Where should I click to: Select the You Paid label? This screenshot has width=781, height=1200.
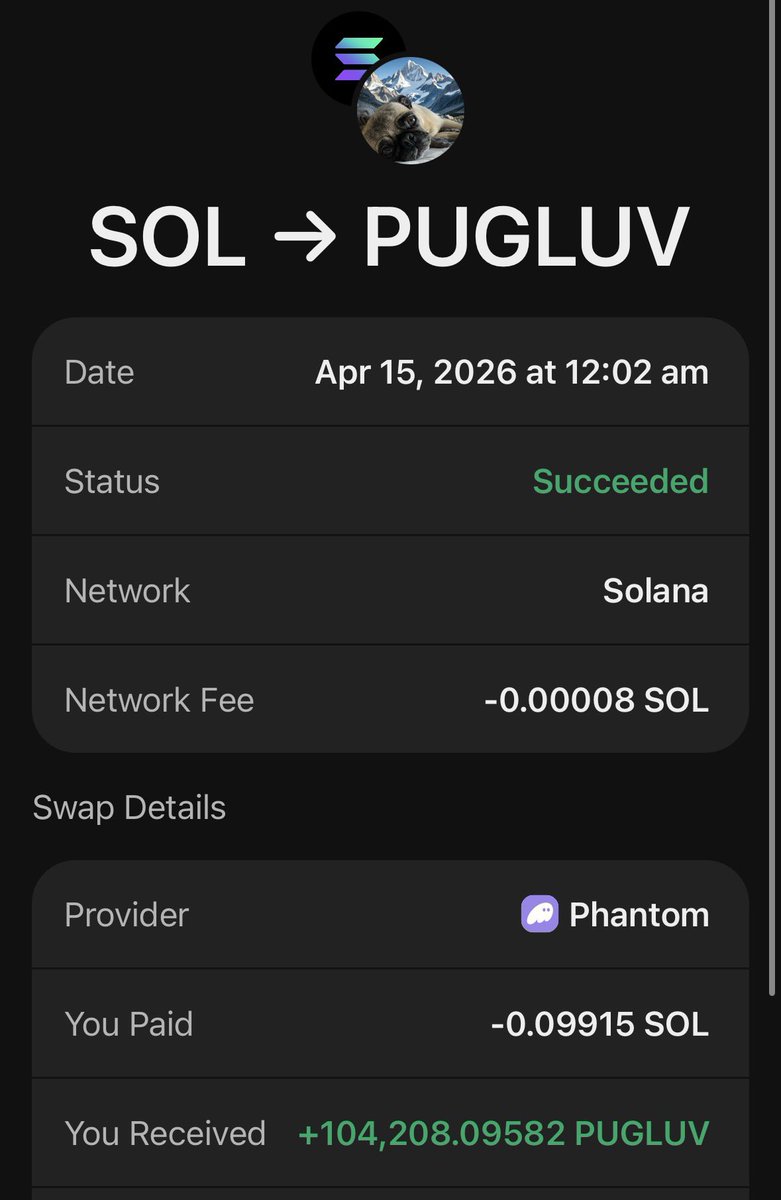coord(128,1024)
